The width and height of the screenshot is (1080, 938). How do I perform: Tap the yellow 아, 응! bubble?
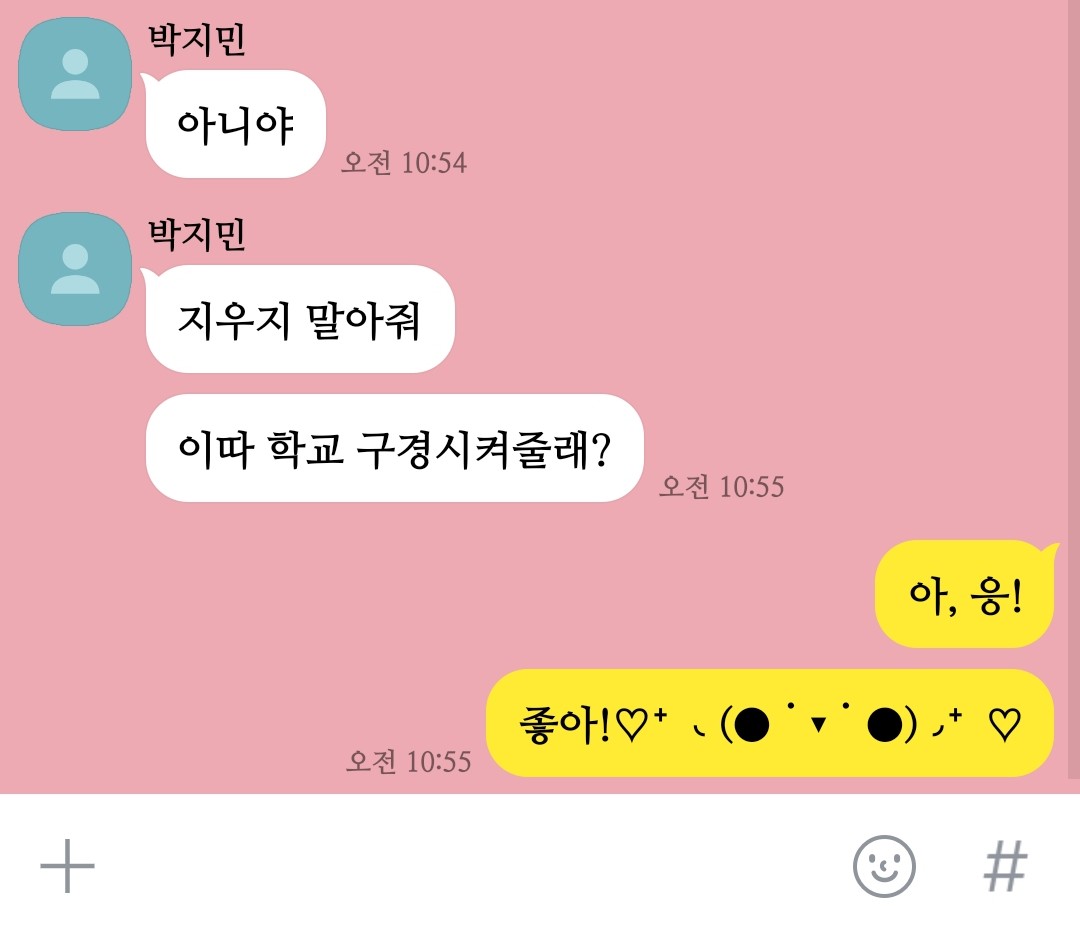(x=964, y=594)
